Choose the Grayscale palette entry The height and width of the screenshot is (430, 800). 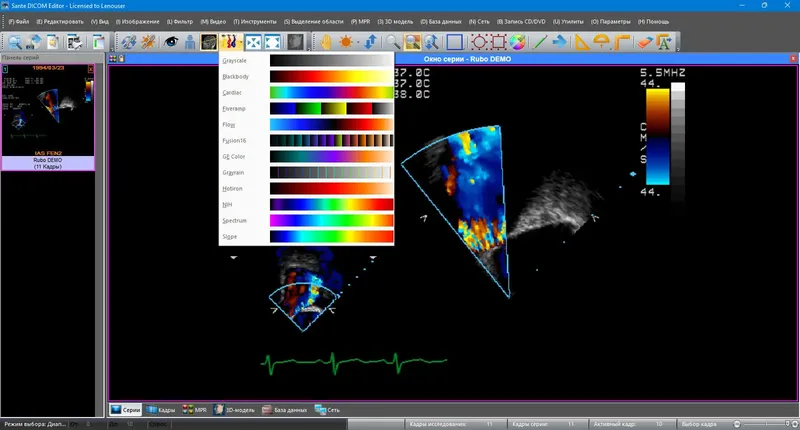tap(307, 61)
